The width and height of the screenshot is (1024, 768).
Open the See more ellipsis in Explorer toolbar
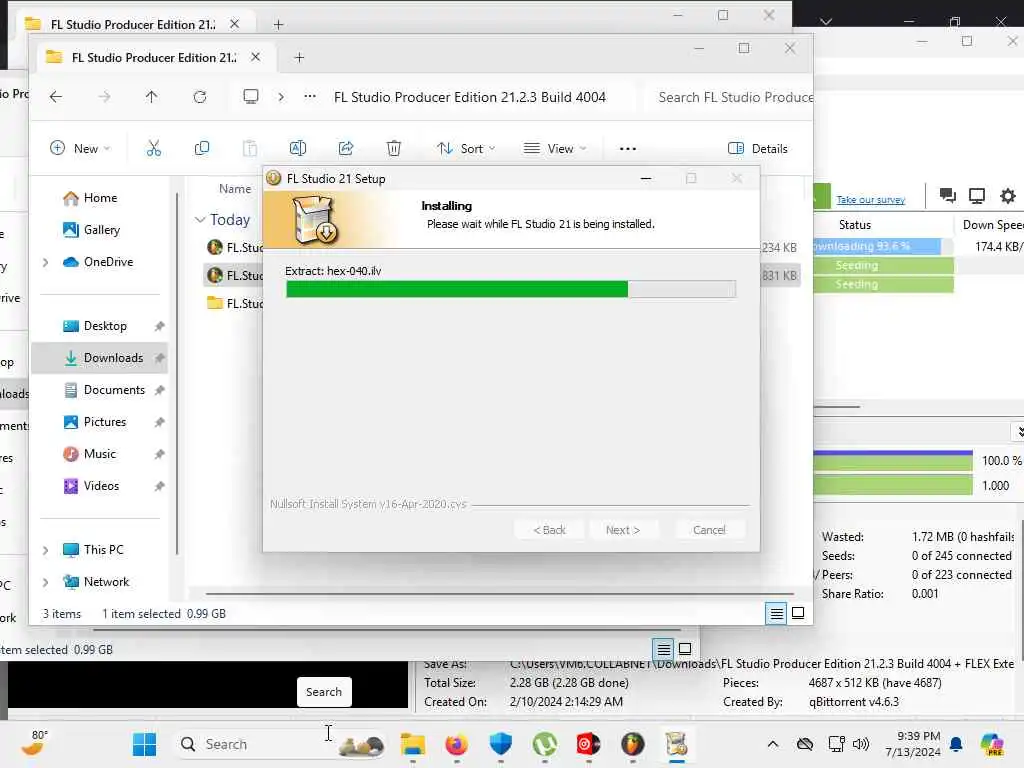pyautogui.click(x=628, y=149)
